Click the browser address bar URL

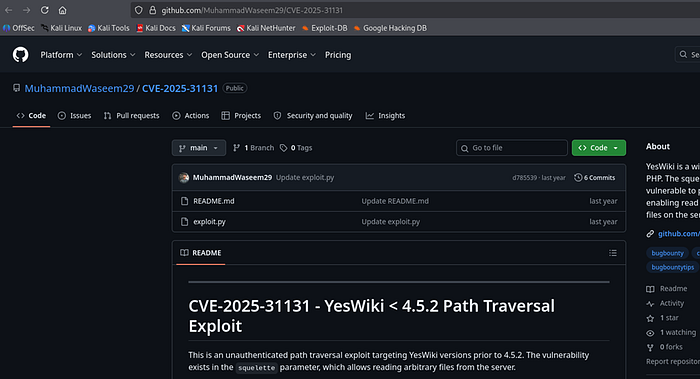click(252, 10)
